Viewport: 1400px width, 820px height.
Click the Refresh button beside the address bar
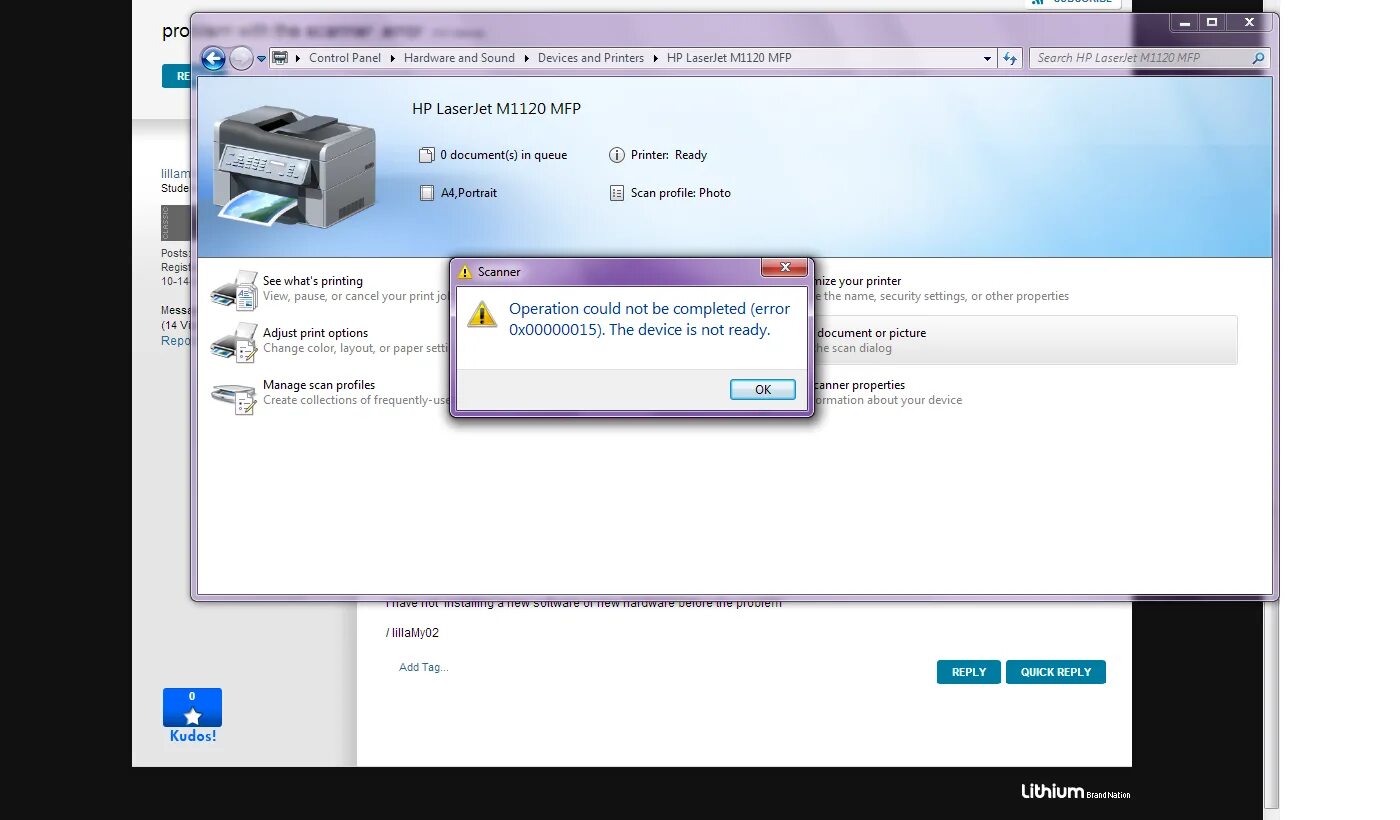(x=1010, y=58)
